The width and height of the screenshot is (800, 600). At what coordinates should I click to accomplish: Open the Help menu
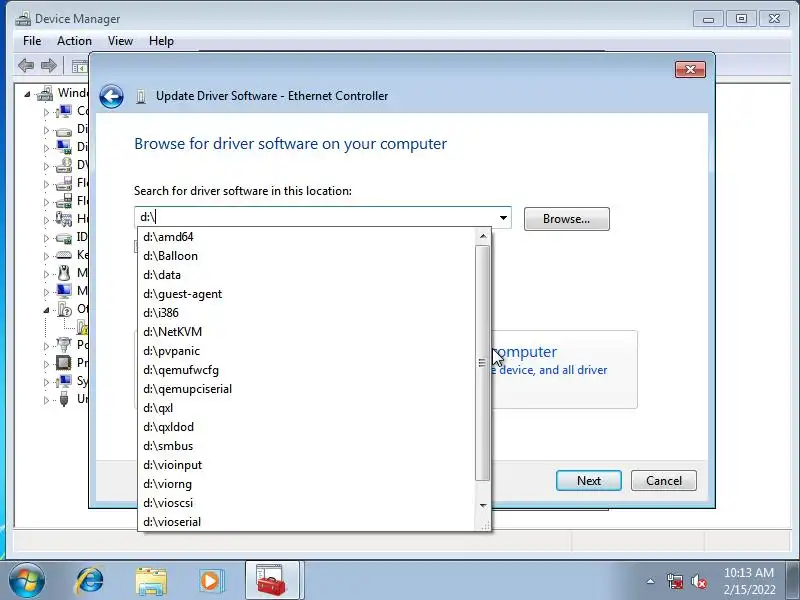click(x=161, y=41)
